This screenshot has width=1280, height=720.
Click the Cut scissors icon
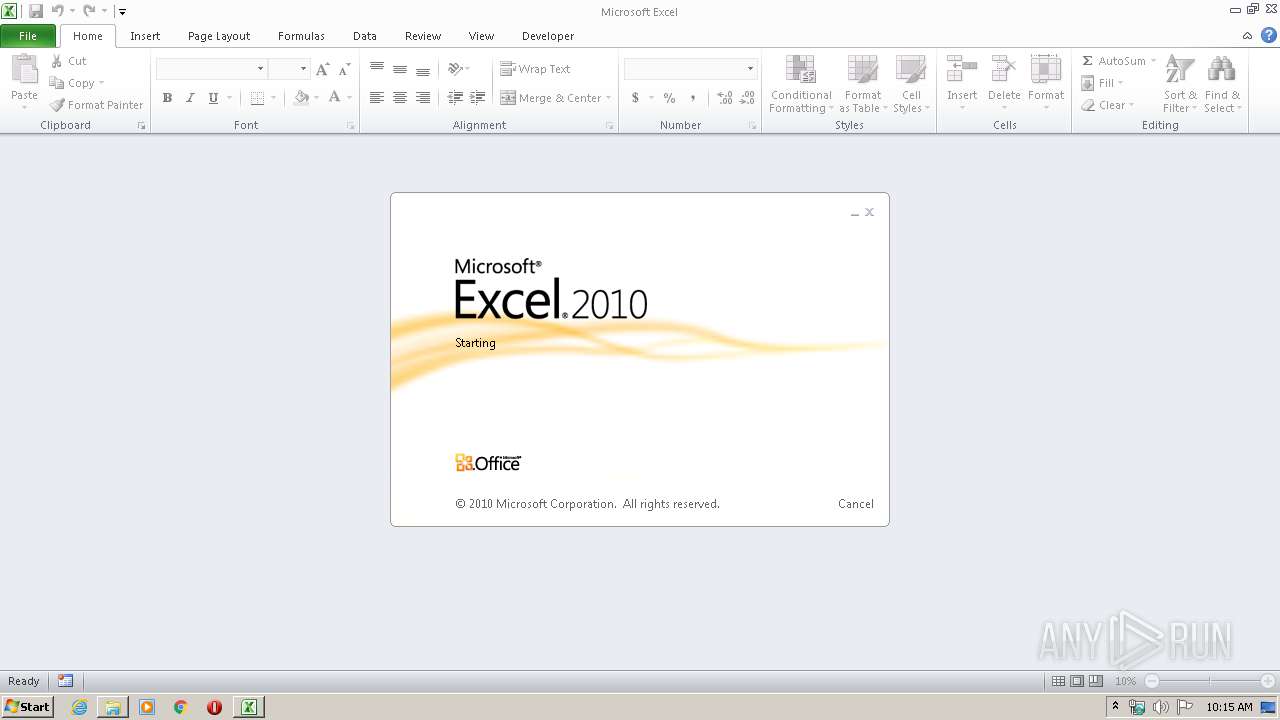point(57,61)
